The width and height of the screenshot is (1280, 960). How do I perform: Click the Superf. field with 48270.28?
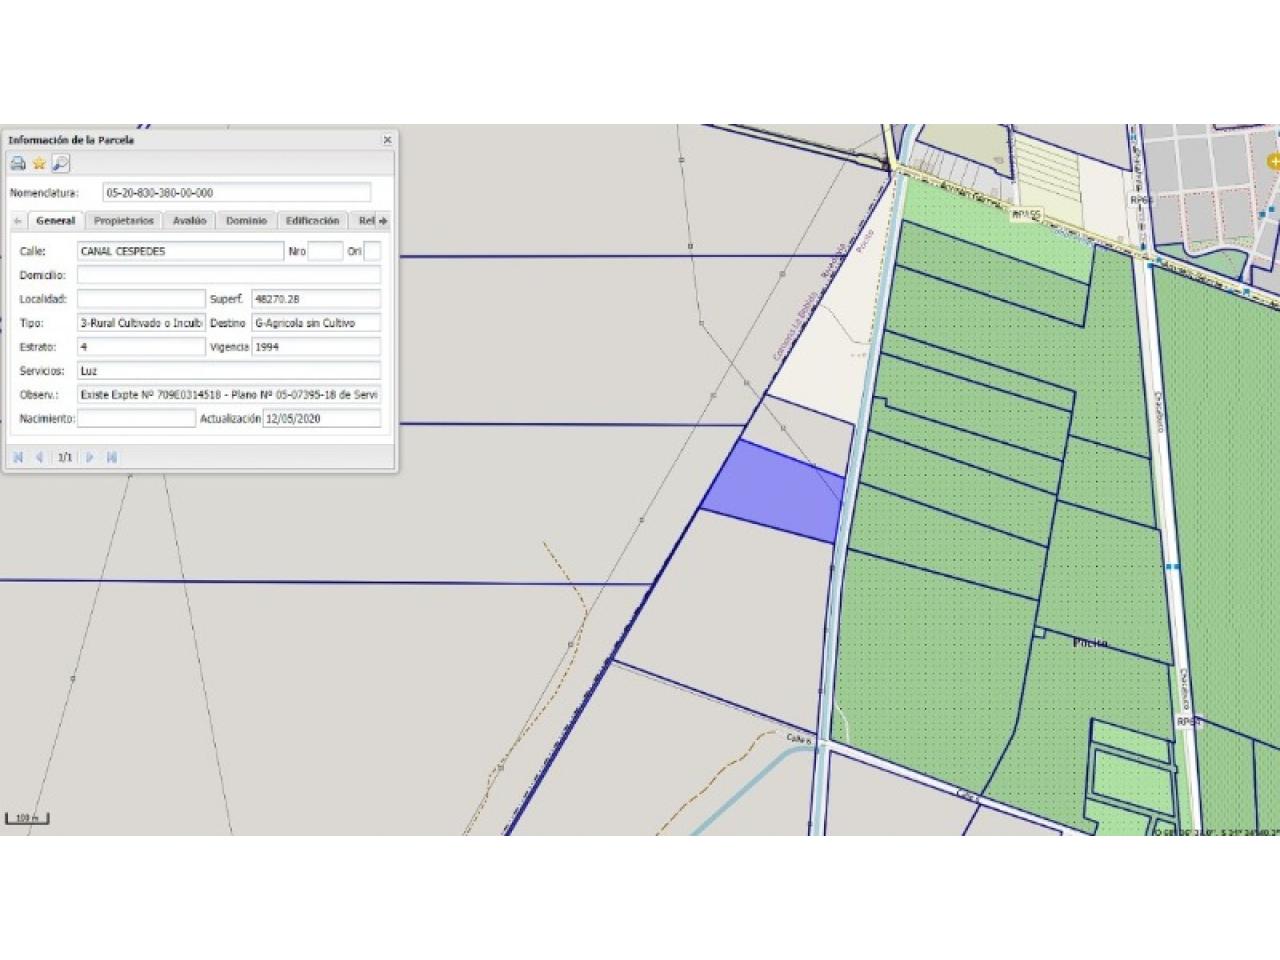pyautogui.click(x=316, y=299)
